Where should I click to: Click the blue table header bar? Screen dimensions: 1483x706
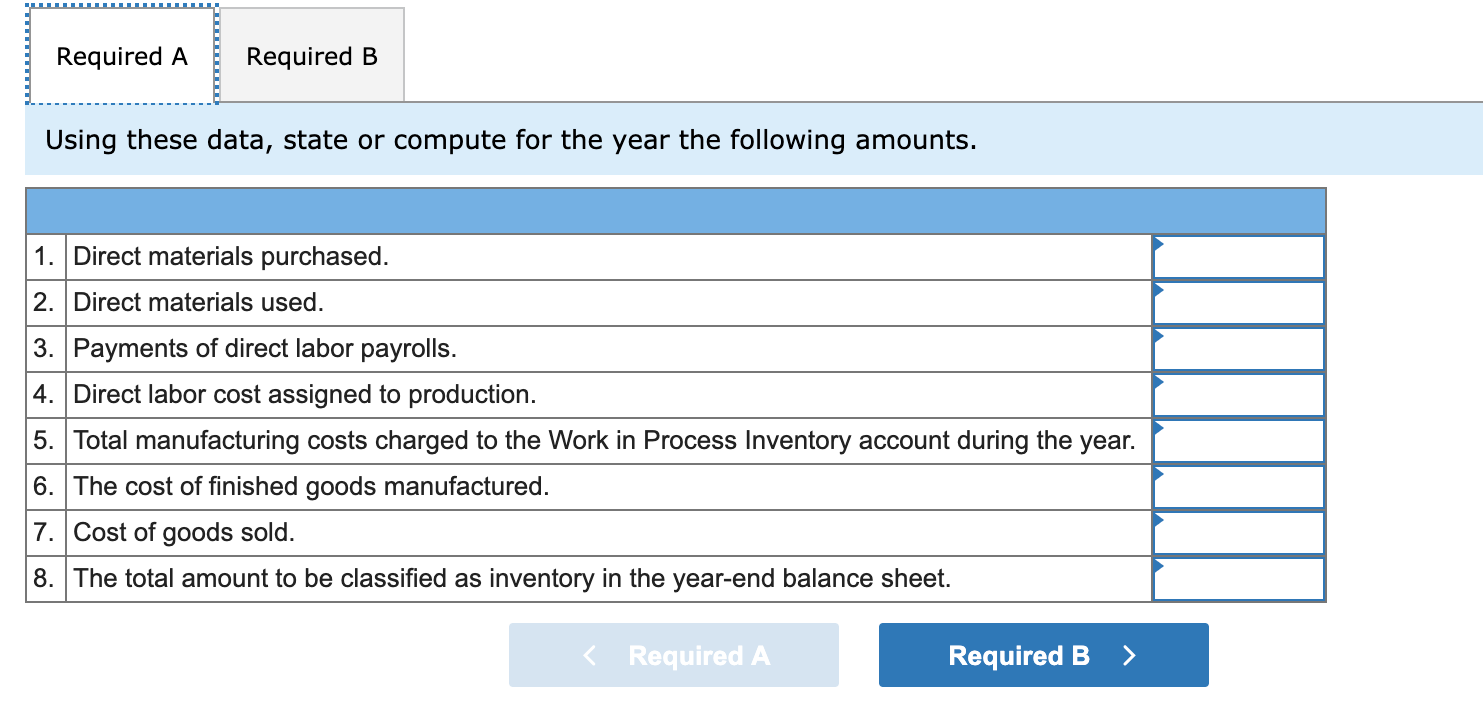[x=675, y=211]
